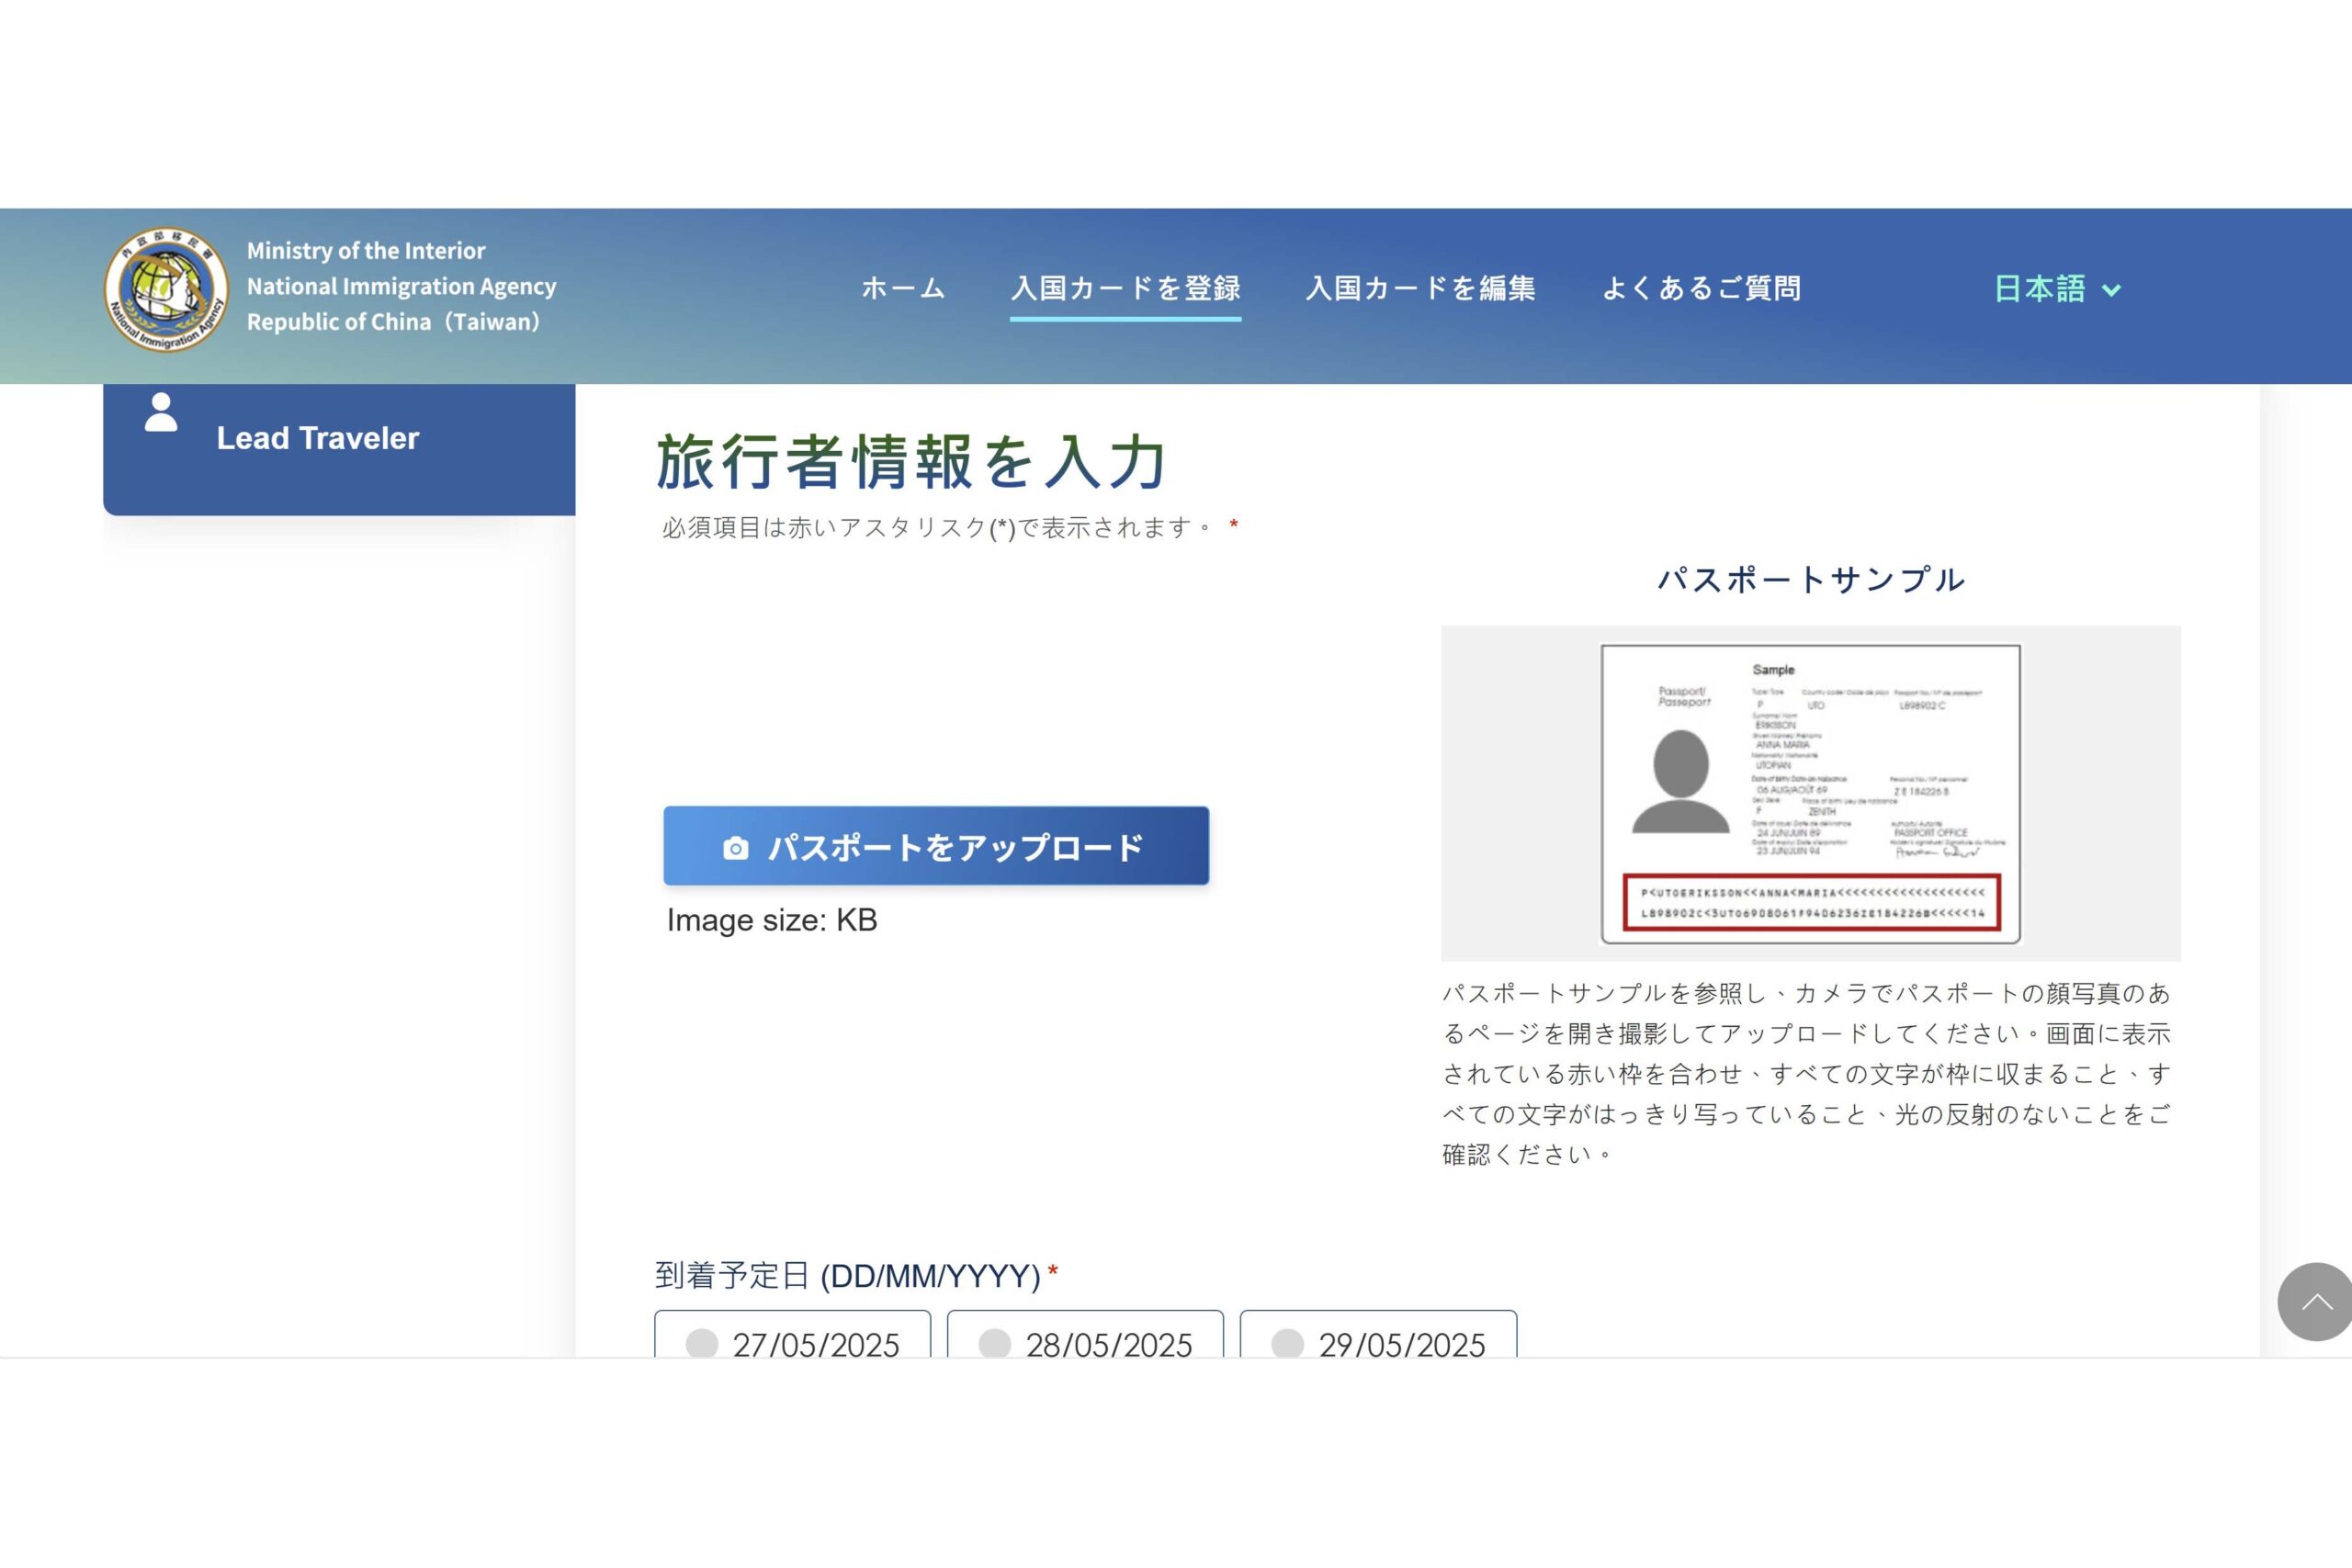Select the 28/05/2025 arrival date radio

tap(994, 1343)
